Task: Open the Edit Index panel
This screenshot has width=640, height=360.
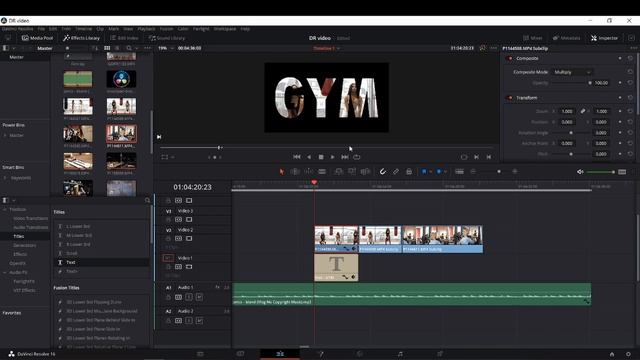Action: (x=124, y=38)
